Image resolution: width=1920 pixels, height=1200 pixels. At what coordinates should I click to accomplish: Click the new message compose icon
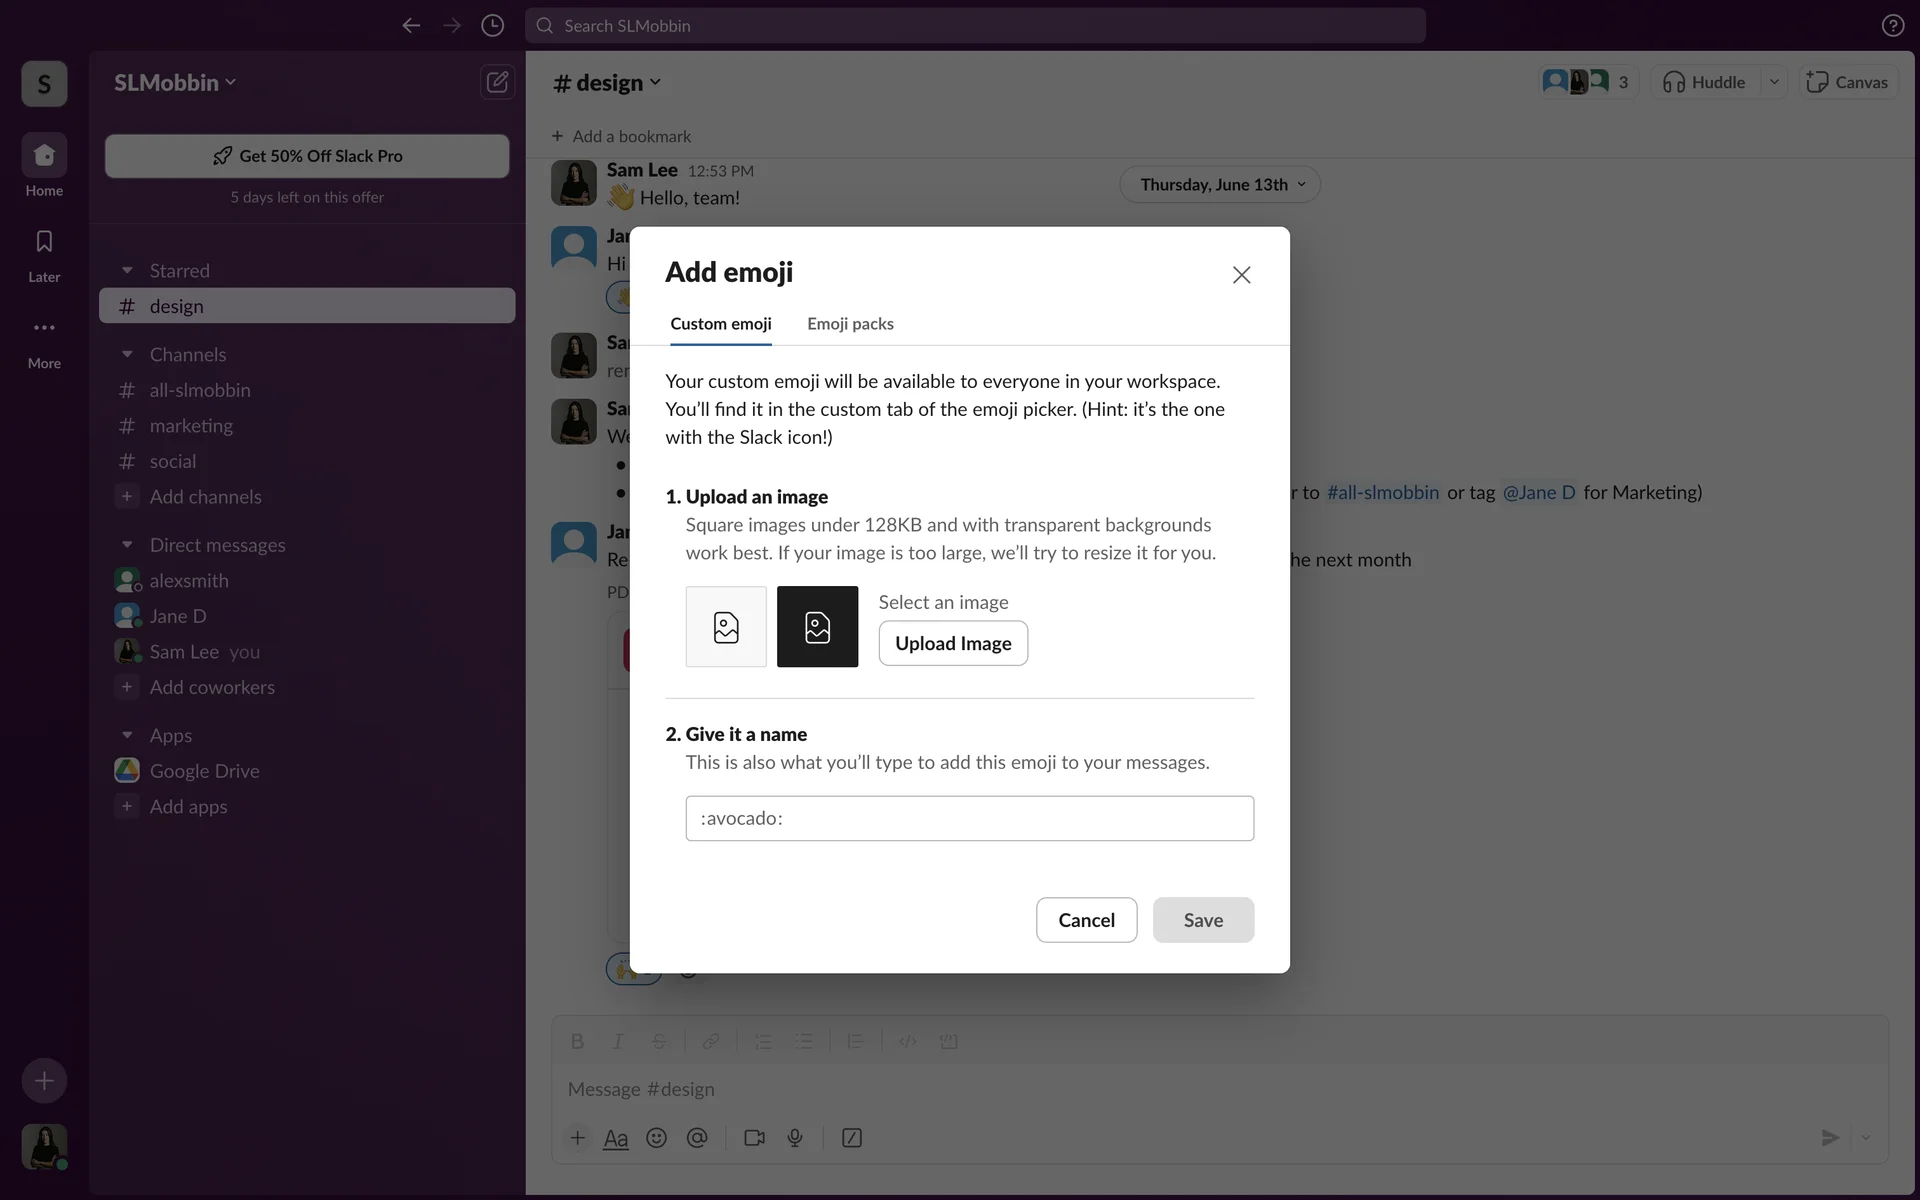[x=497, y=82]
